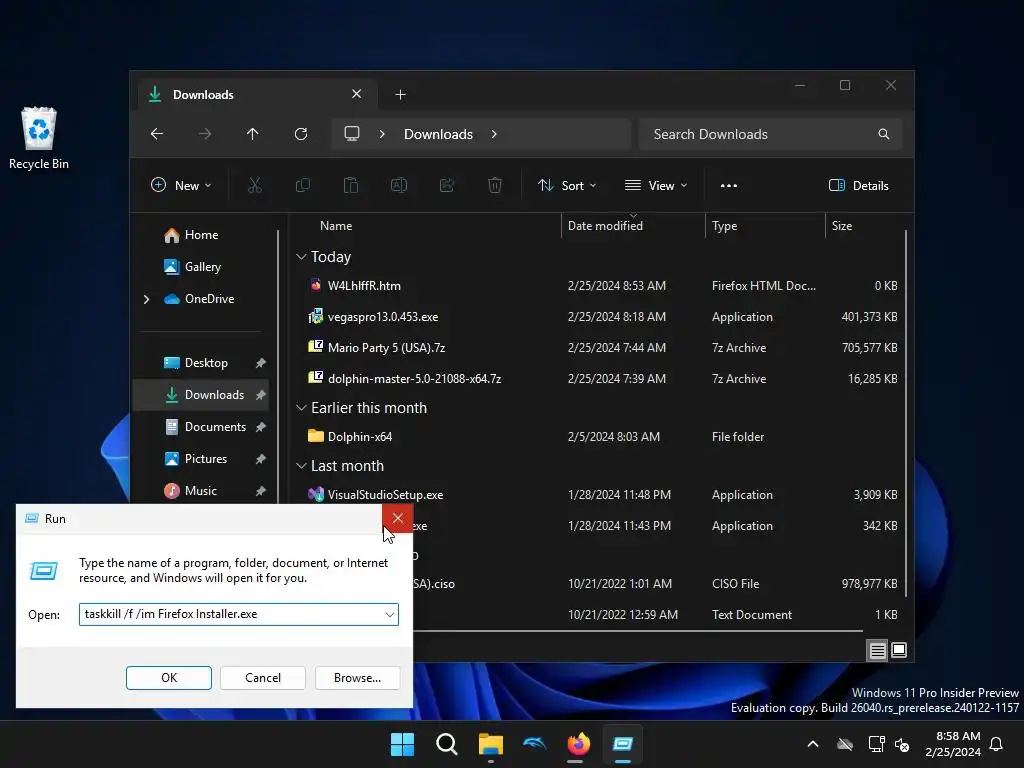Image resolution: width=1024 pixels, height=768 pixels.
Task: Click the file list vertical scrollbar
Action: (x=905, y=413)
